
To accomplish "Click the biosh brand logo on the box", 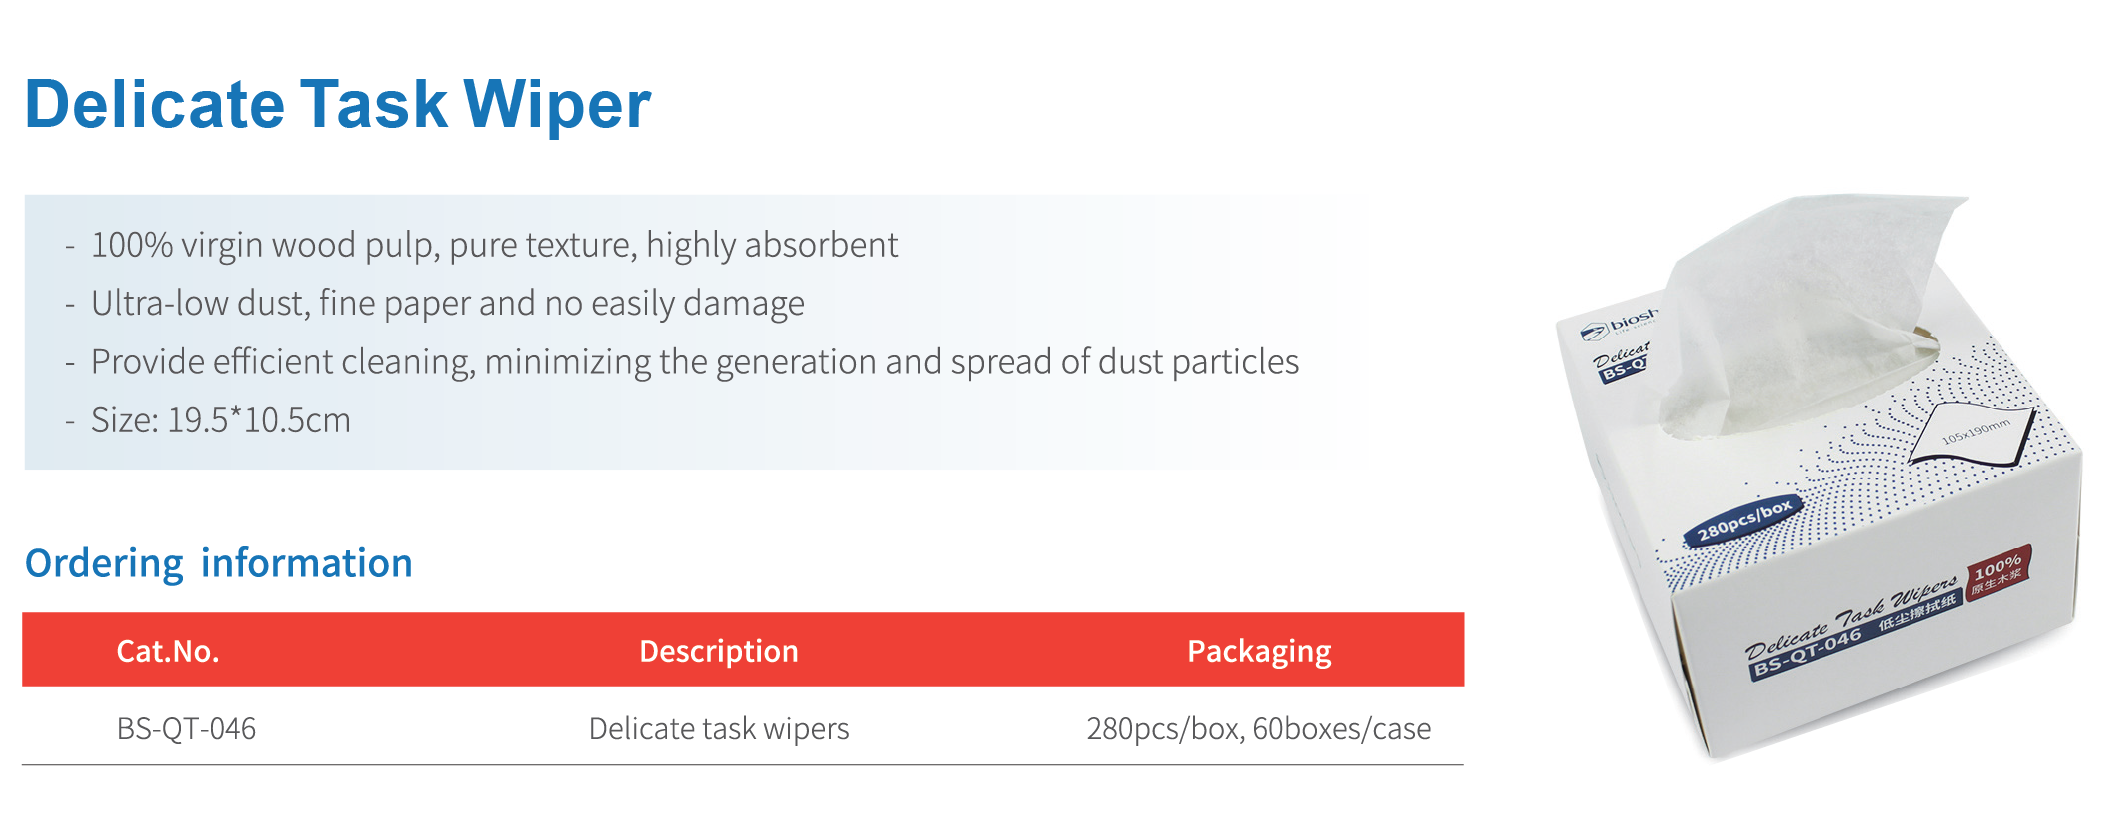I will tap(1622, 324).
